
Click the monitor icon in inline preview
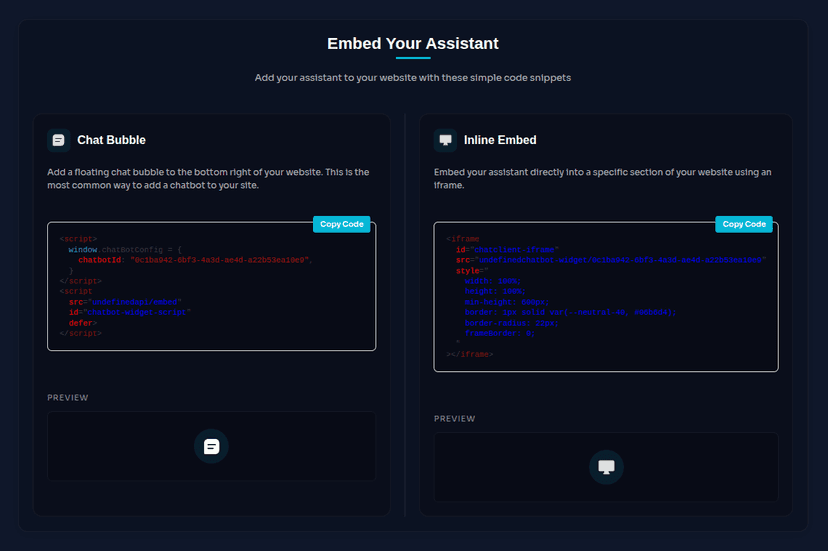tap(606, 467)
